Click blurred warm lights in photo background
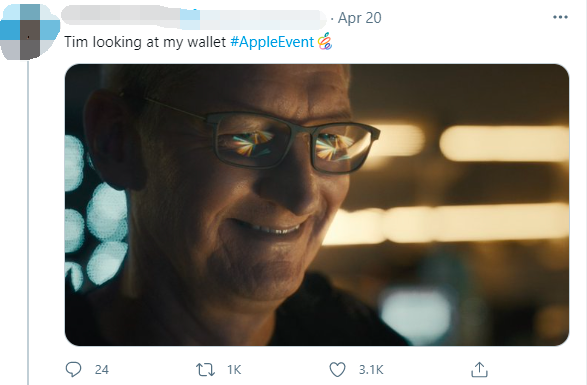 tap(504, 143)
